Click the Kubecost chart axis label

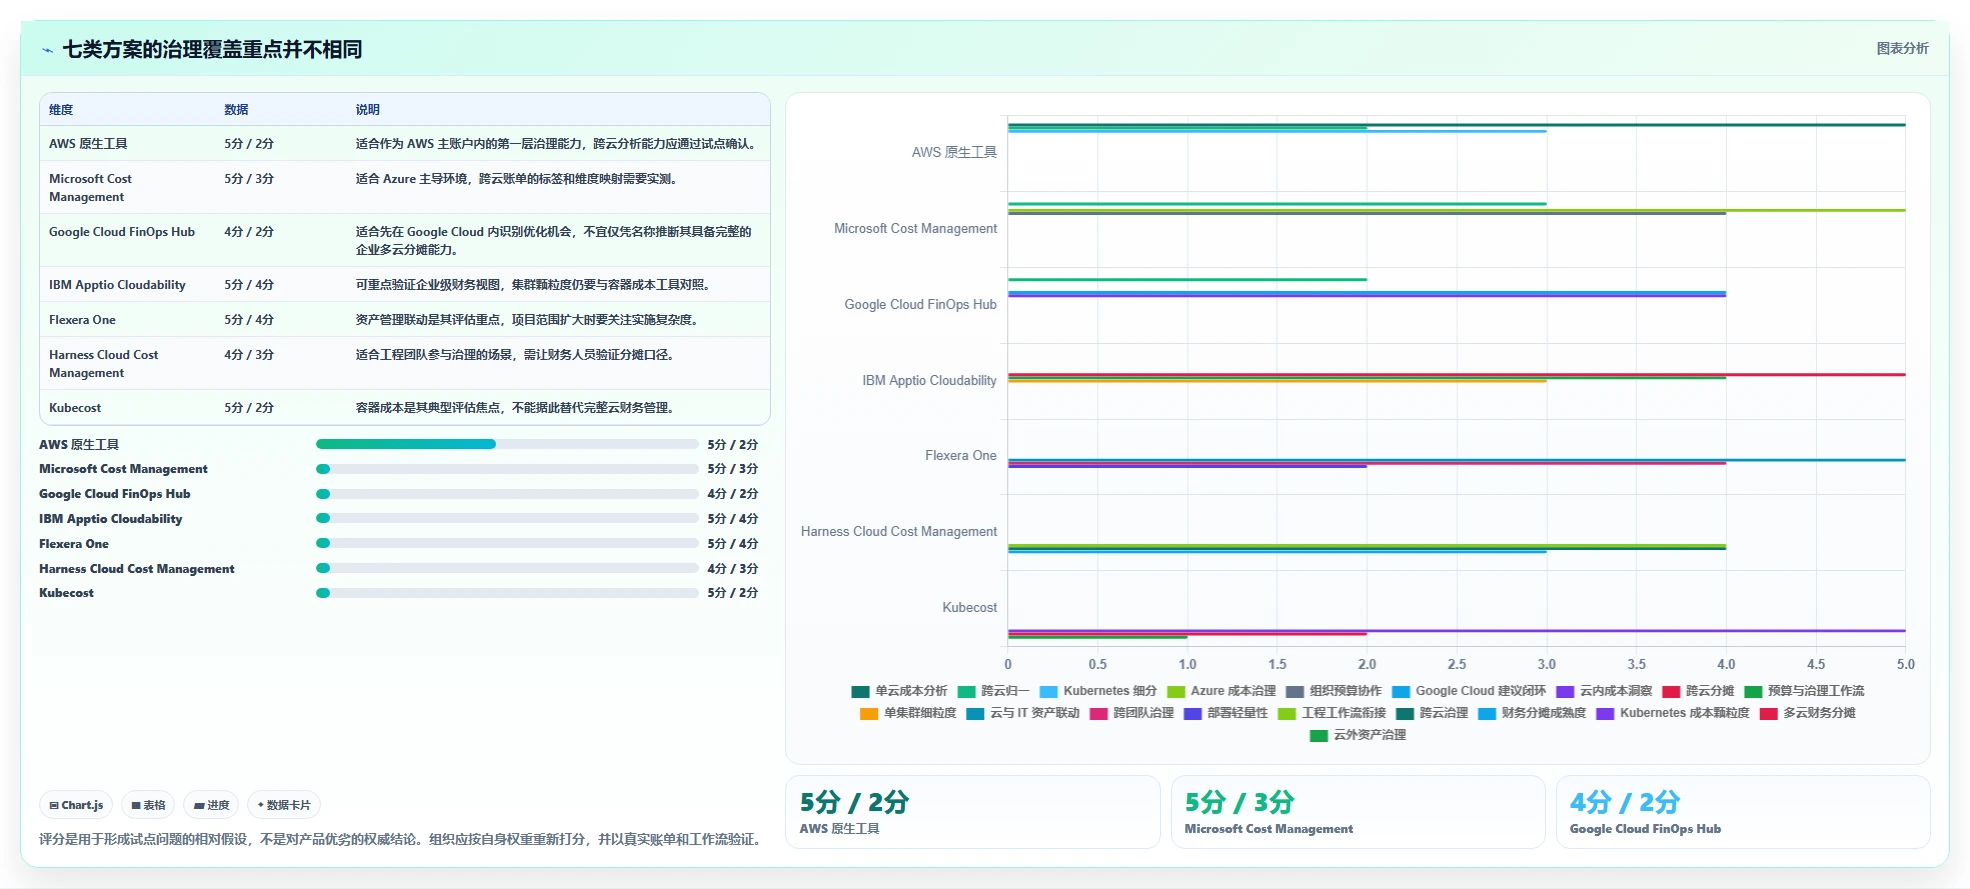[969, 607]
